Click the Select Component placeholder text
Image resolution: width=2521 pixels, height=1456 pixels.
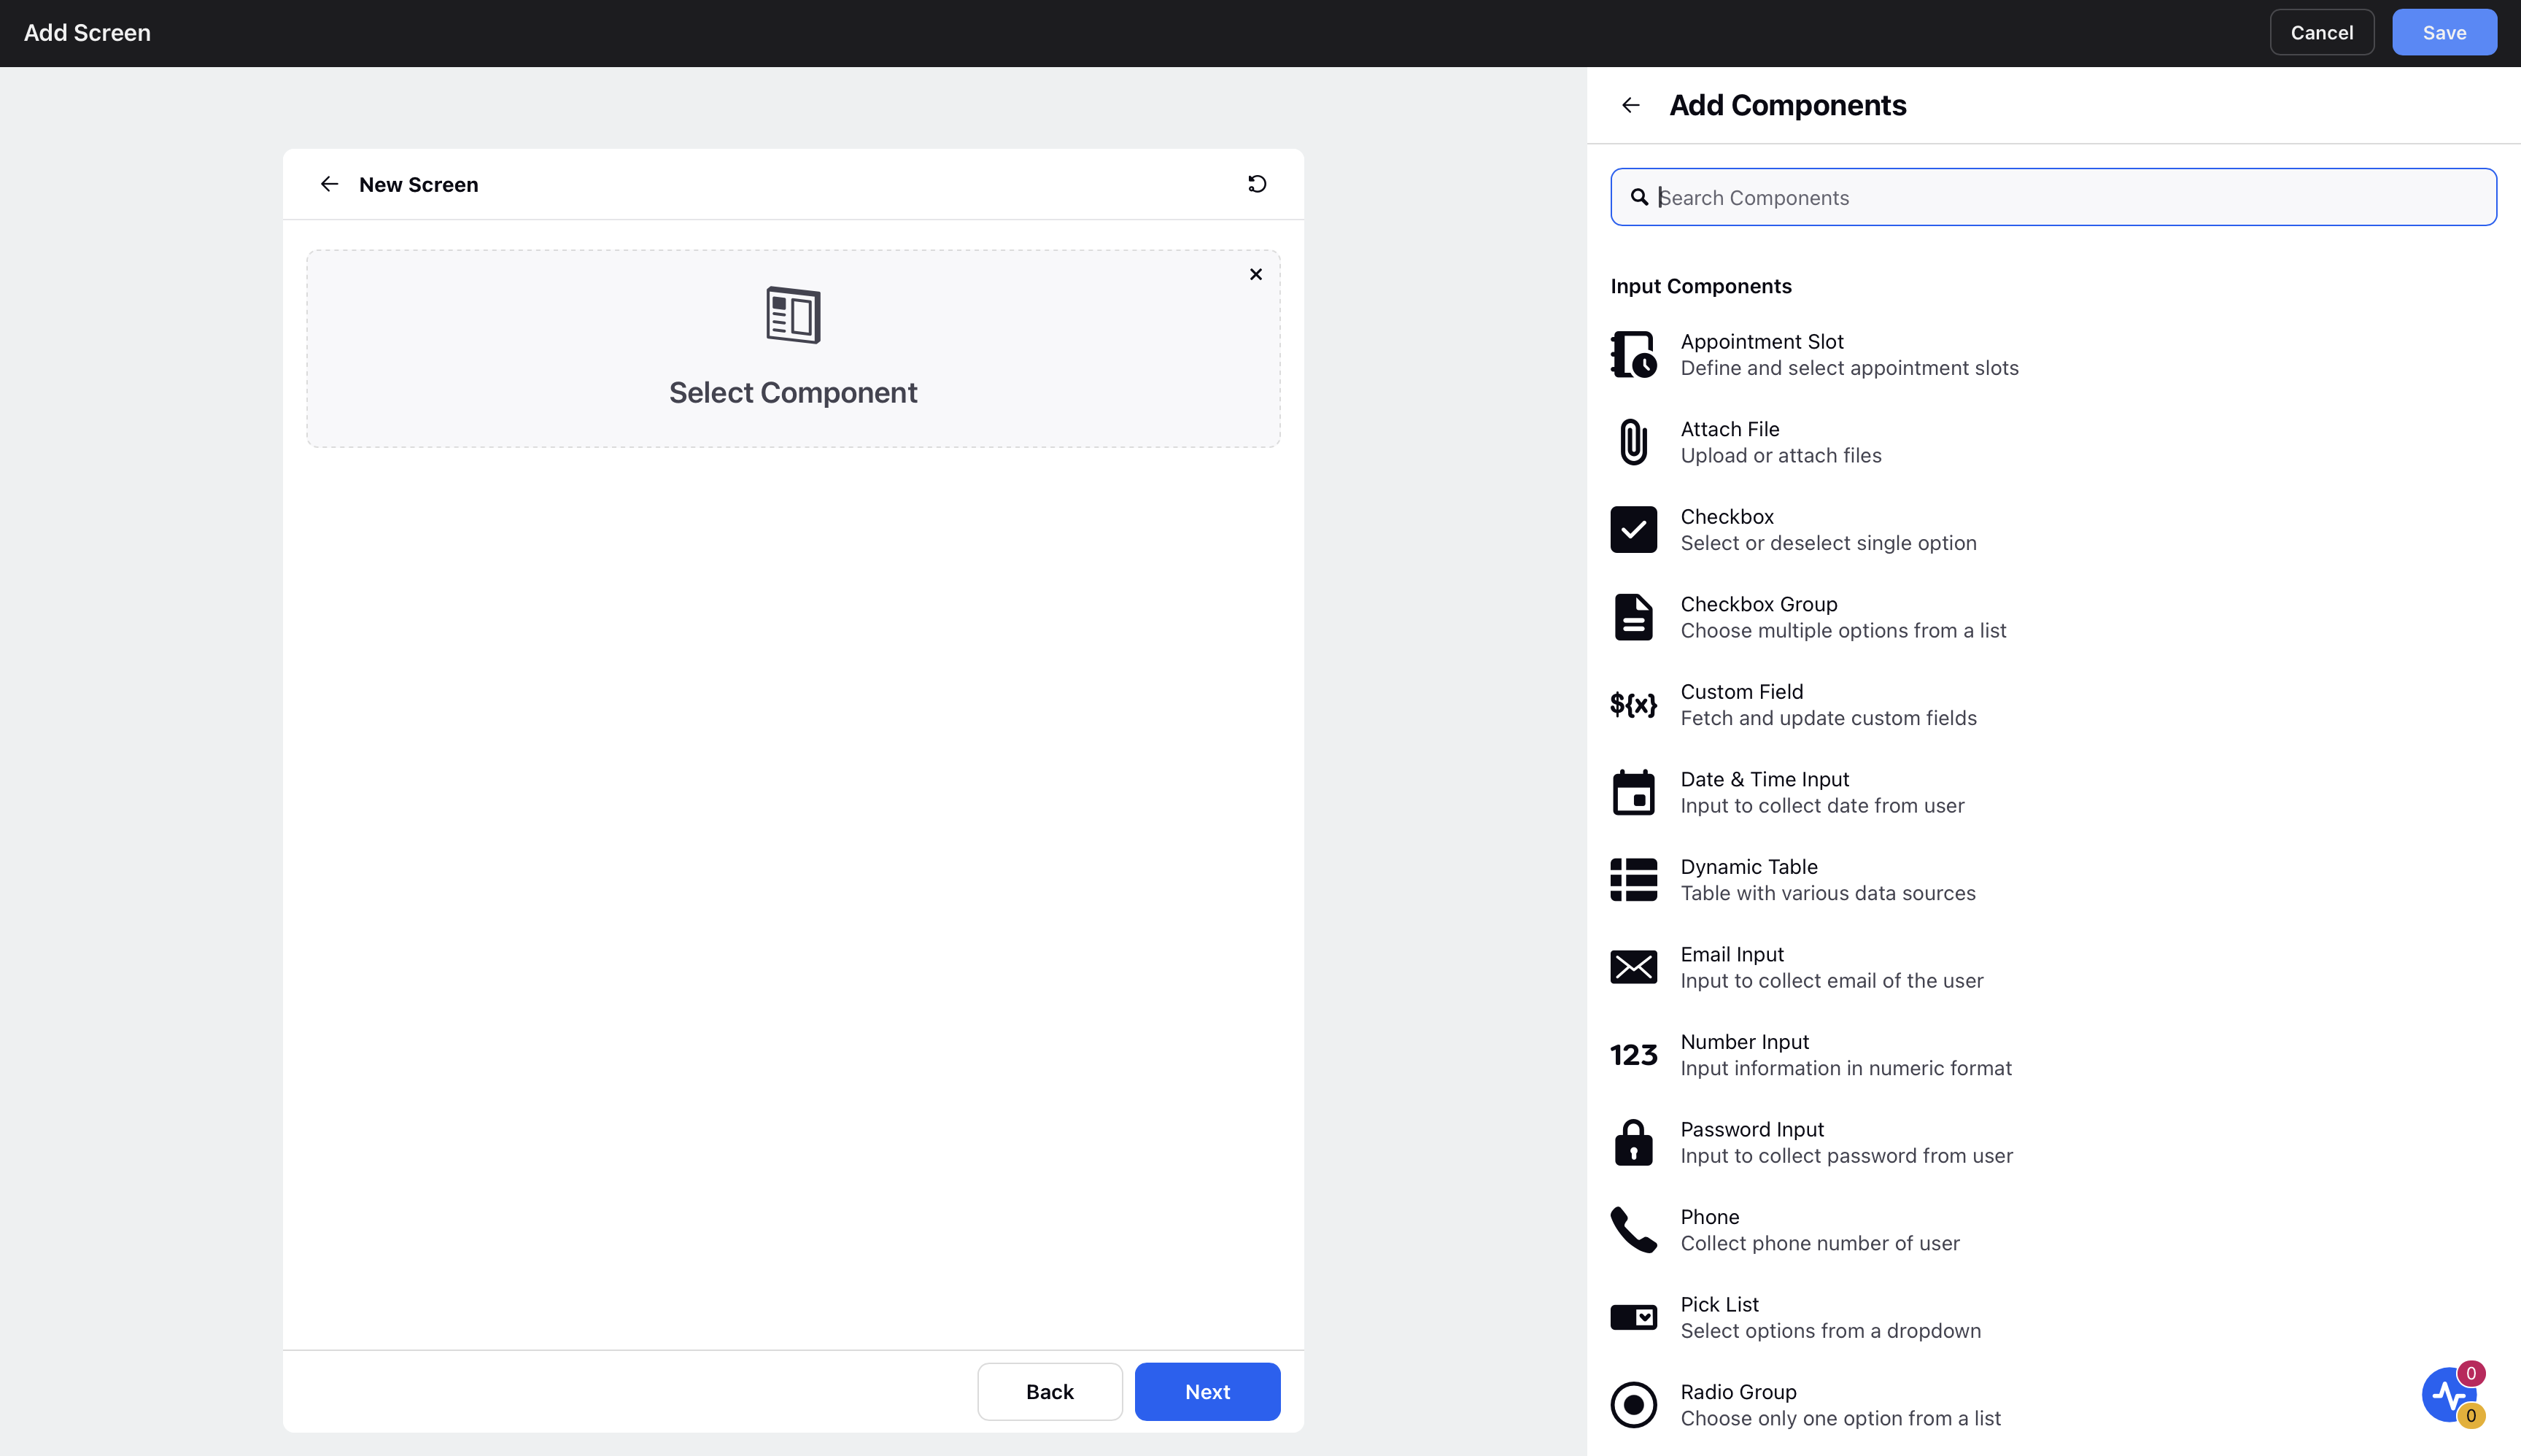[793, 392]
